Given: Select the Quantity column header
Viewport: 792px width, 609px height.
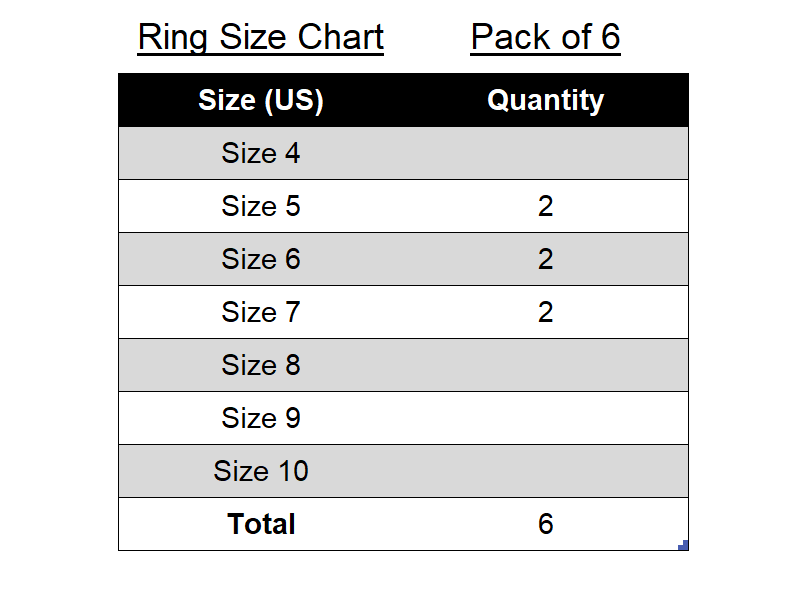Looking at the screenshot, I should [545, 101].
